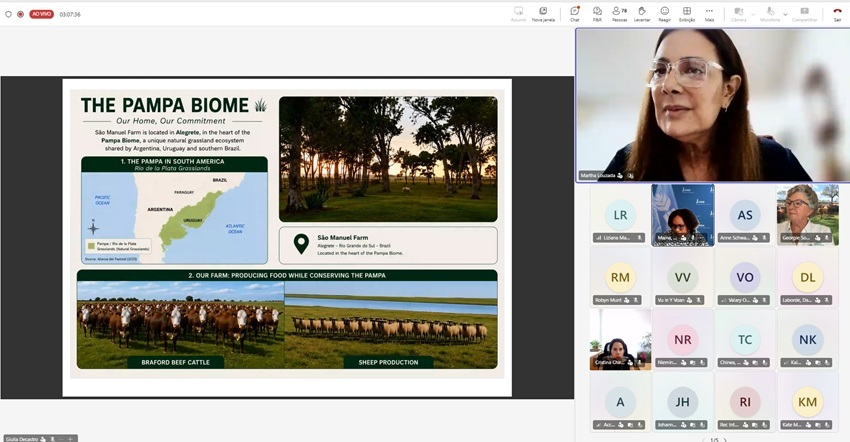The height and width of the screenshot is (442, 850).
Task: Leave the meeting with Sair
Action: pos(838,14)
